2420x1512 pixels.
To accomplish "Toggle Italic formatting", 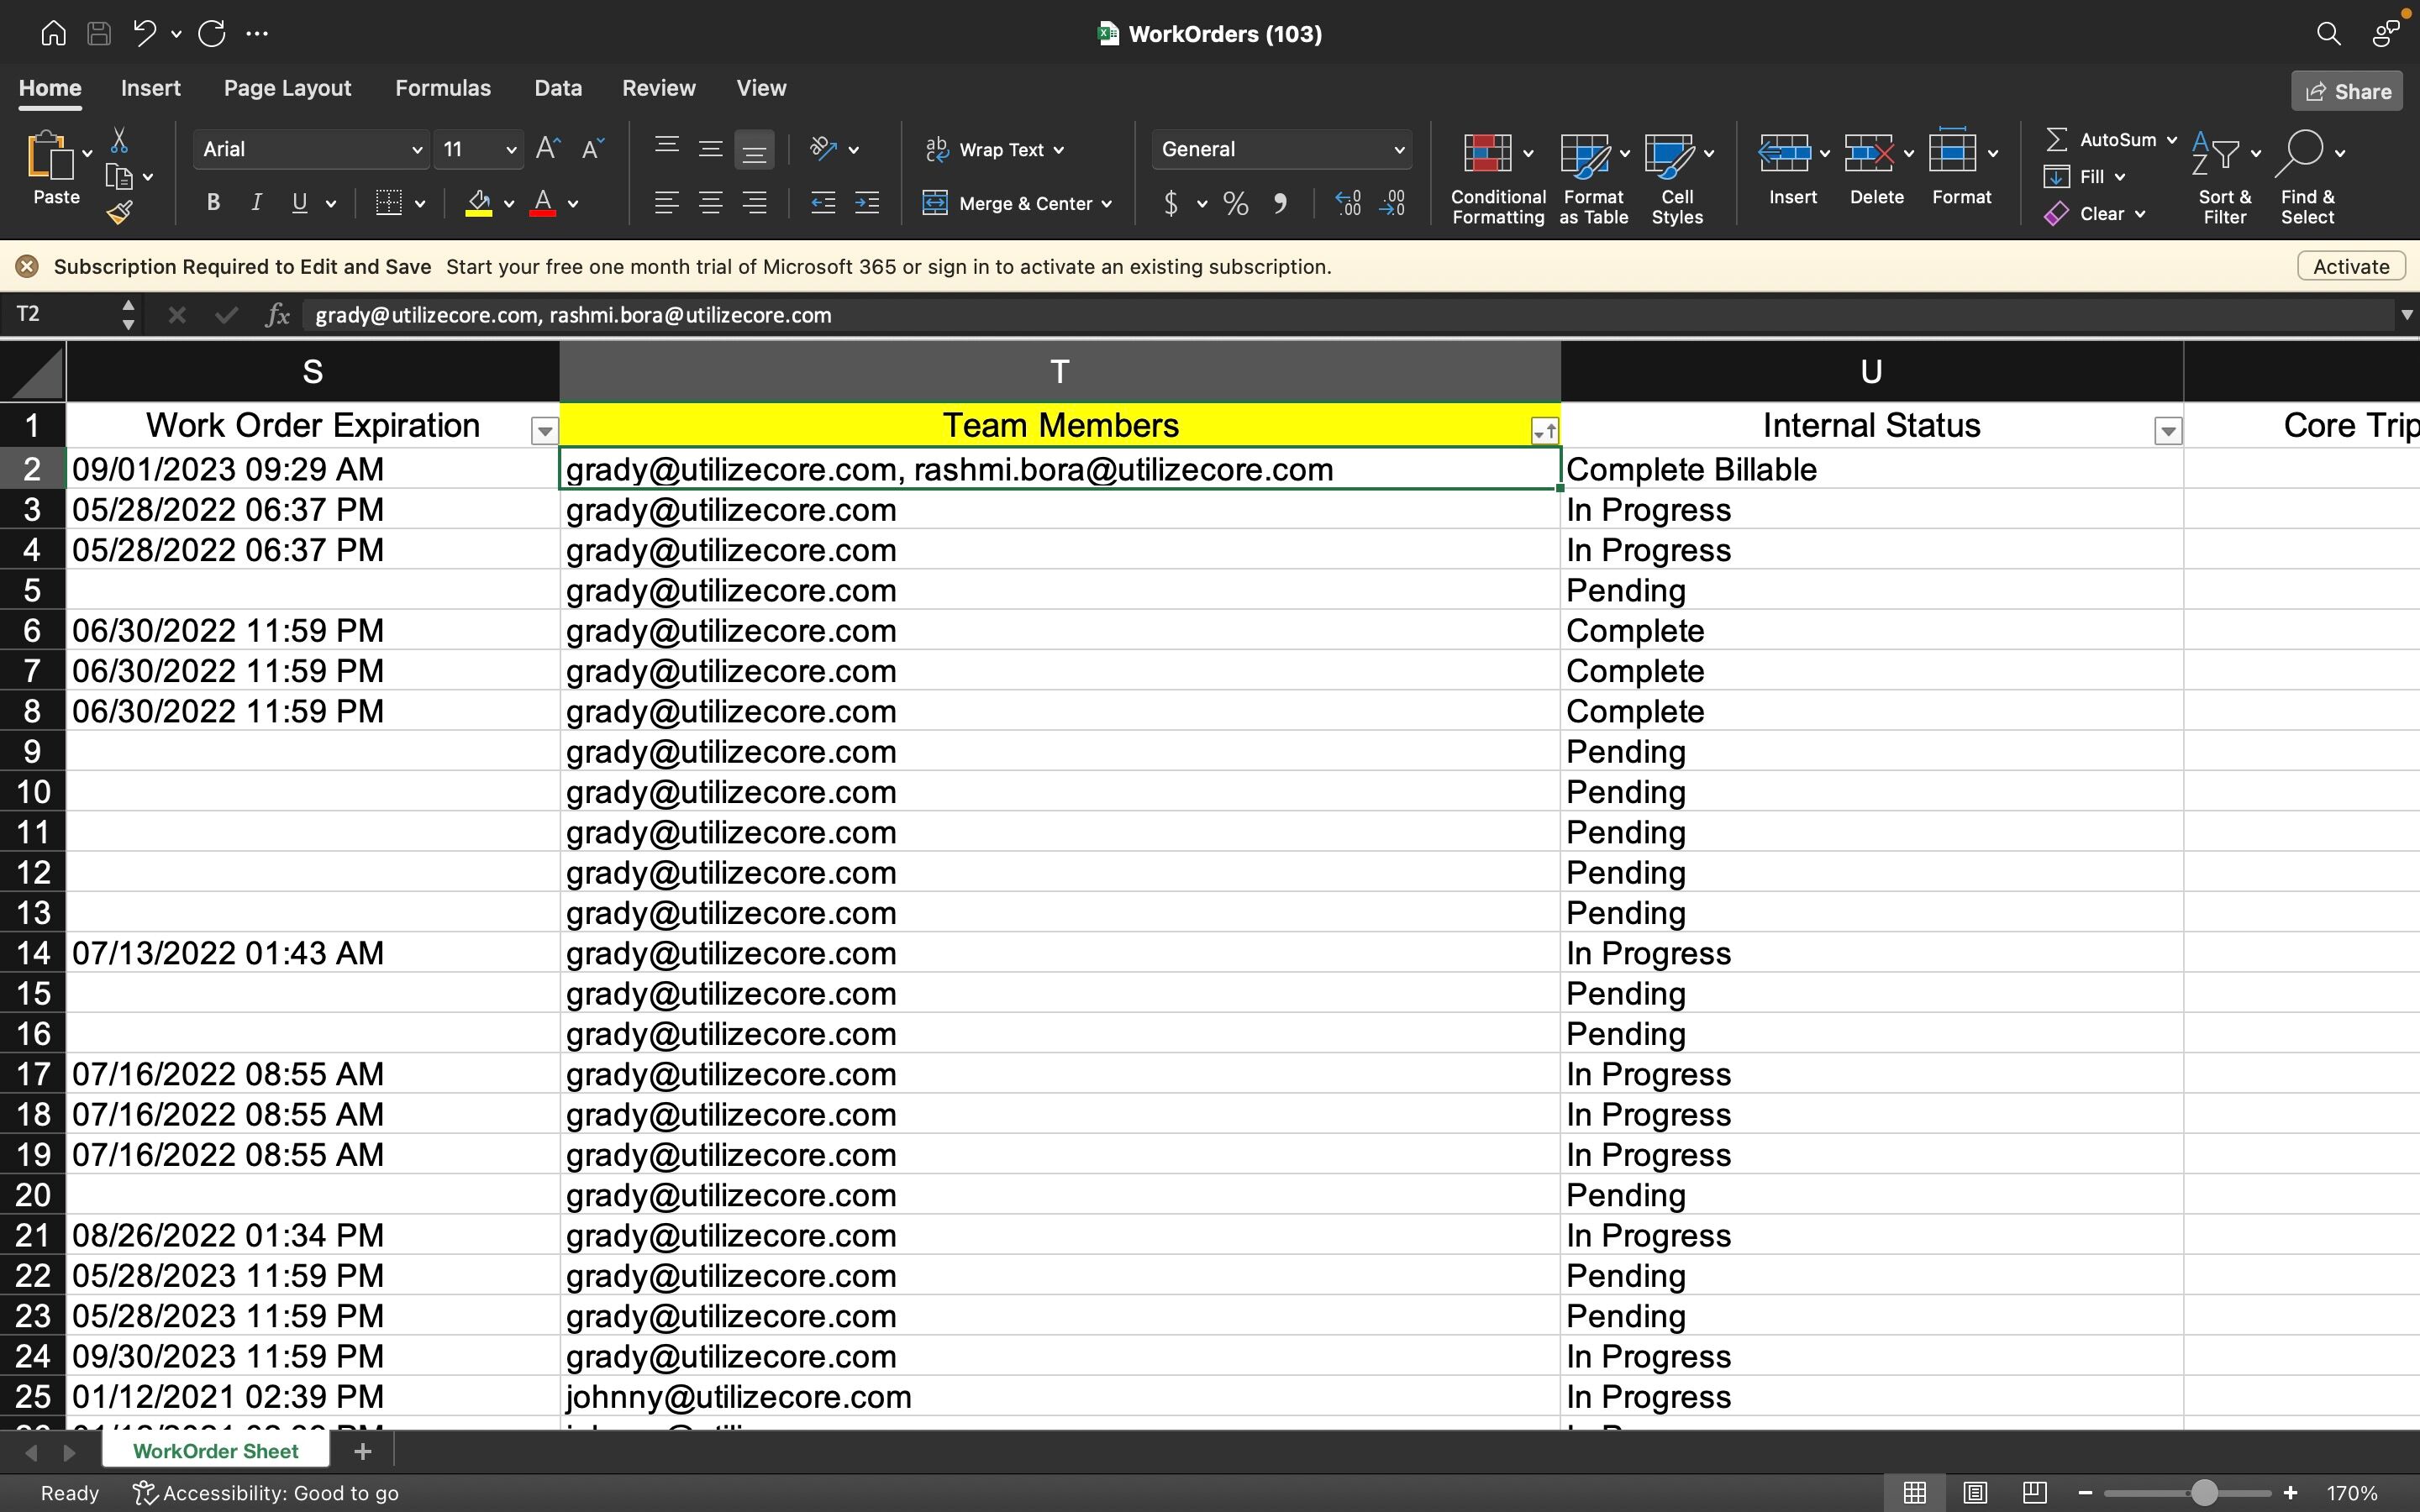I will [x=256, y=204].
